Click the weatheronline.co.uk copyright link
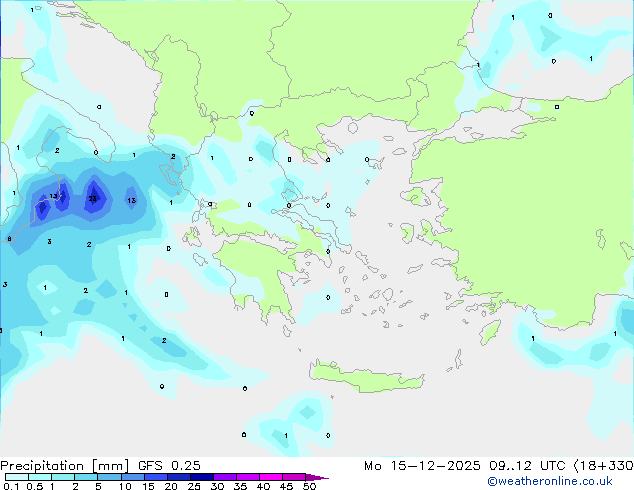Viewport: 634px width, 490px height. point(550,481)
